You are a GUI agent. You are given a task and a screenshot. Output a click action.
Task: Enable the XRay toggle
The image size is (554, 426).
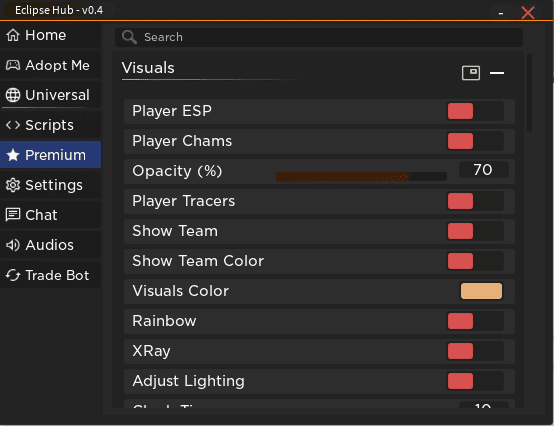(x=475, y=351)
